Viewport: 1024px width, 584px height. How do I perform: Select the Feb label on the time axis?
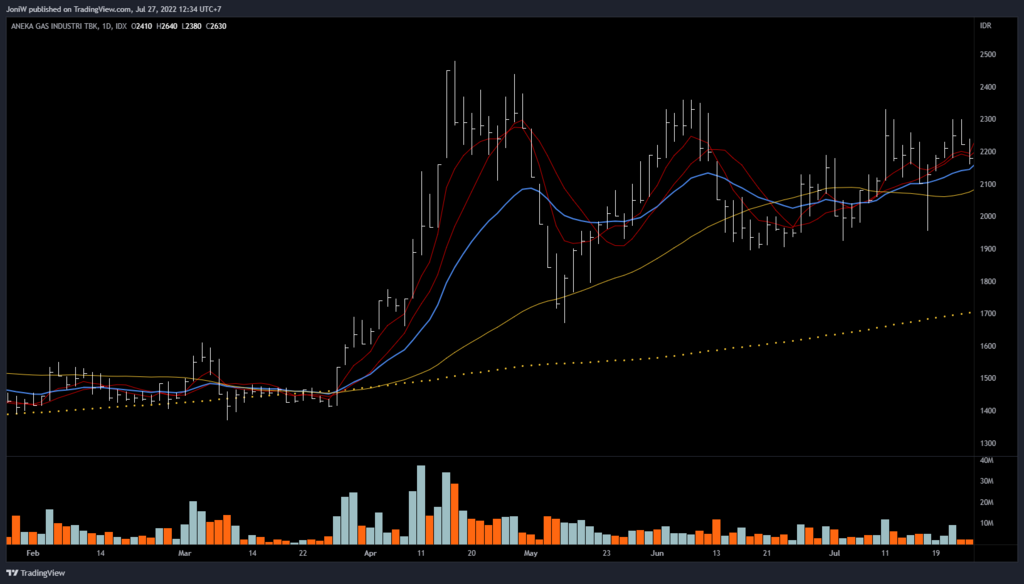pos(32,552)
